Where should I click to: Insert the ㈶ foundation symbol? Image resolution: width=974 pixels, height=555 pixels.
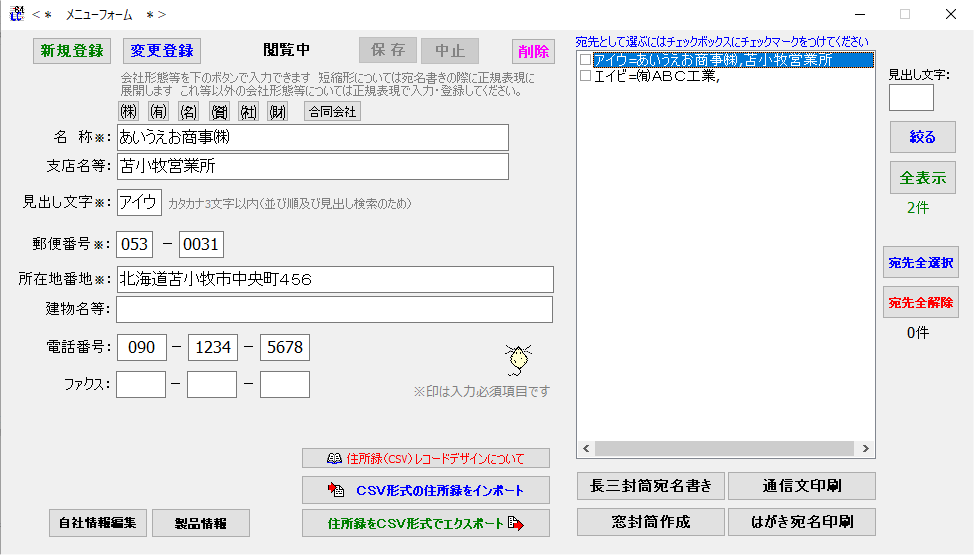(x=278, y=111)
